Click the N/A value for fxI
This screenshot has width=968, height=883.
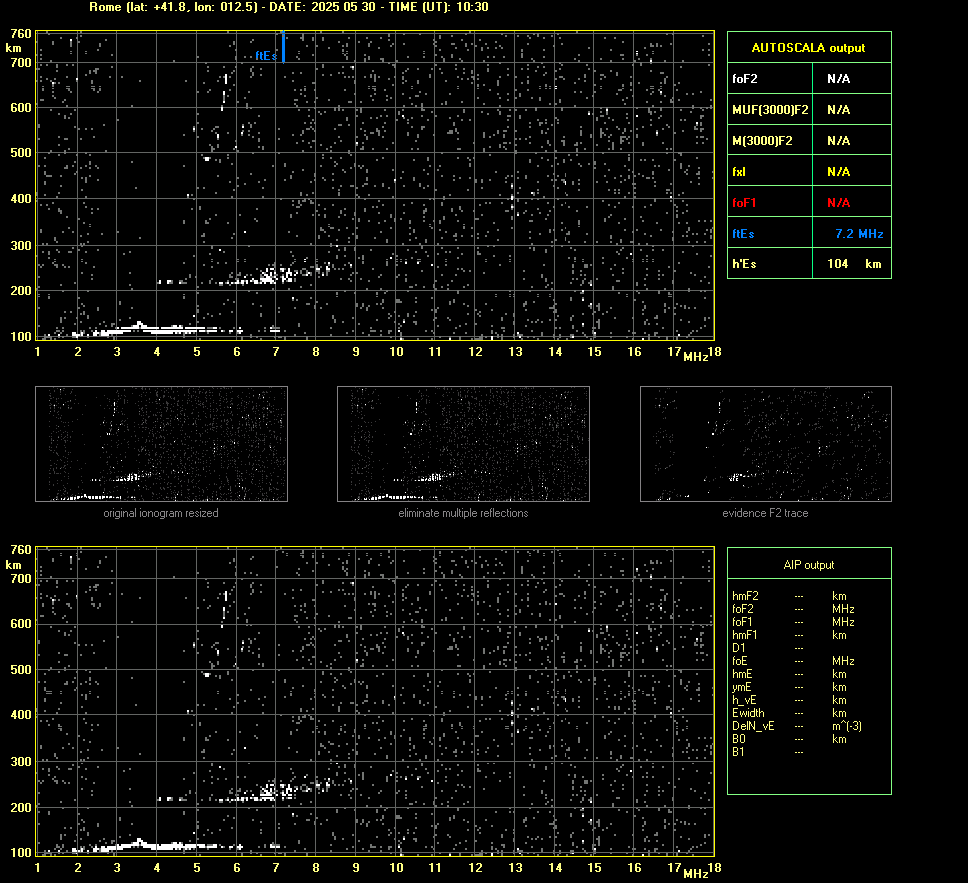[838, 172]
